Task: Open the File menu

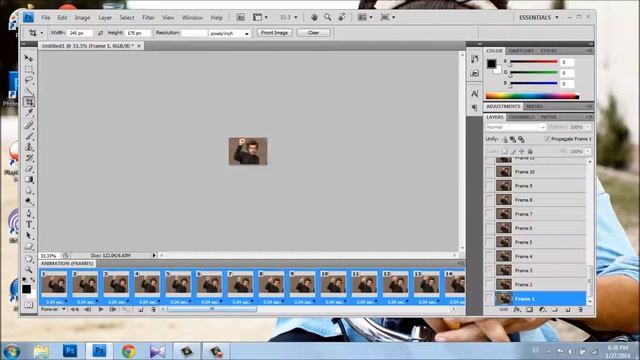Action: click(x=46, y=18)
